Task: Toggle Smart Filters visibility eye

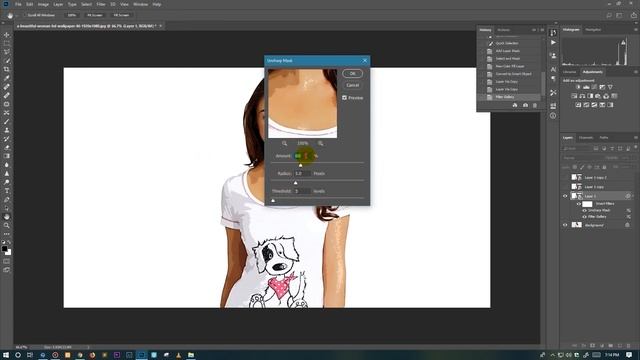Action: pos(579,204)
